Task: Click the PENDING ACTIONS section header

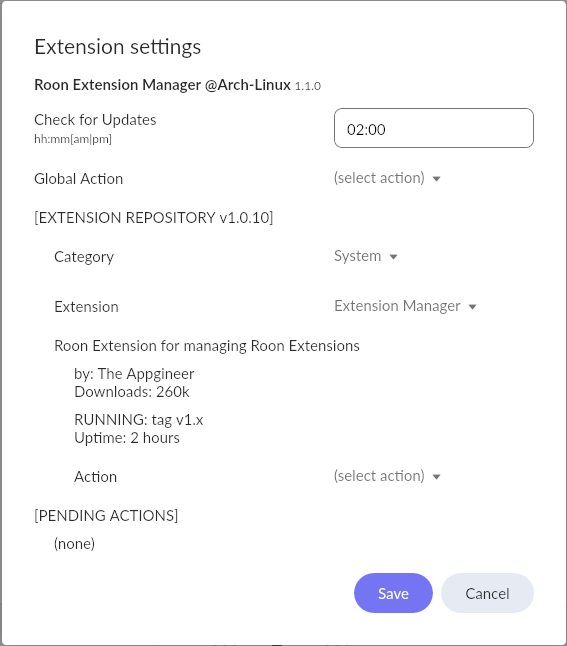Action: coord(106,515)
